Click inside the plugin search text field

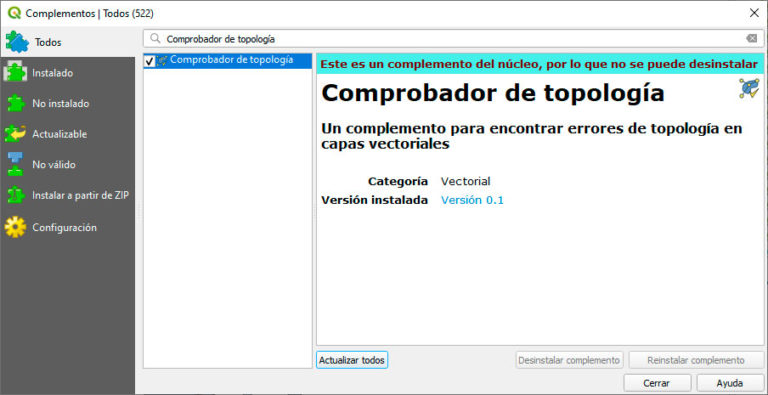pyautogui.click(x=453, y=39)
